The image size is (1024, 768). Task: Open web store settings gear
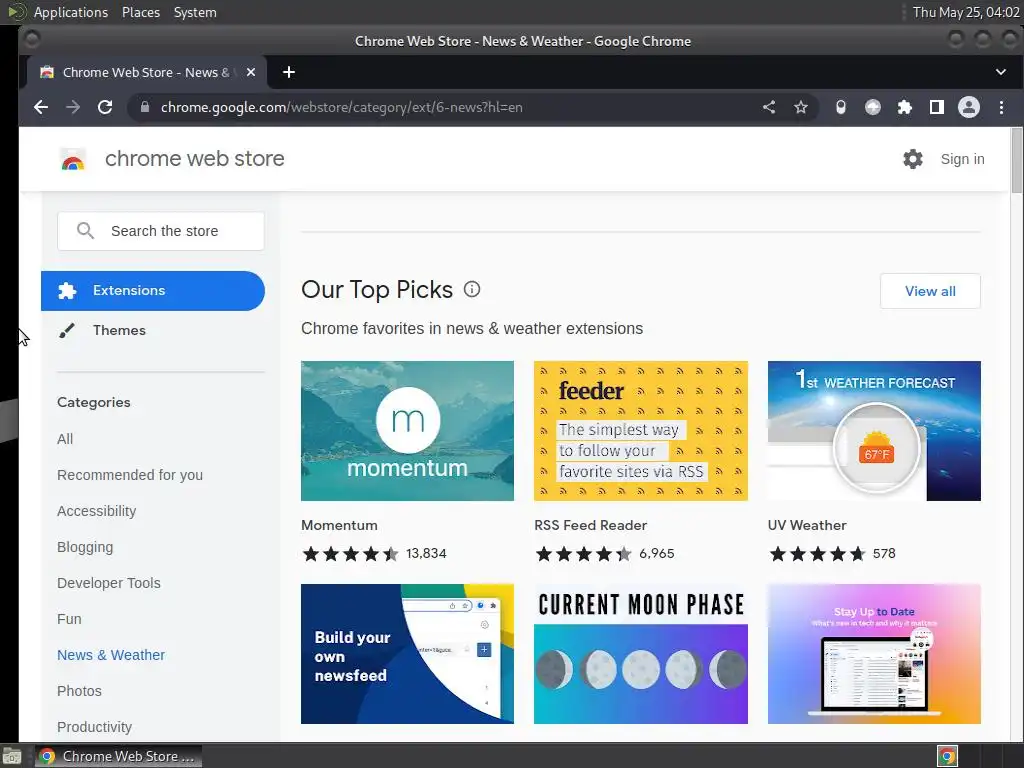(912, 159)
